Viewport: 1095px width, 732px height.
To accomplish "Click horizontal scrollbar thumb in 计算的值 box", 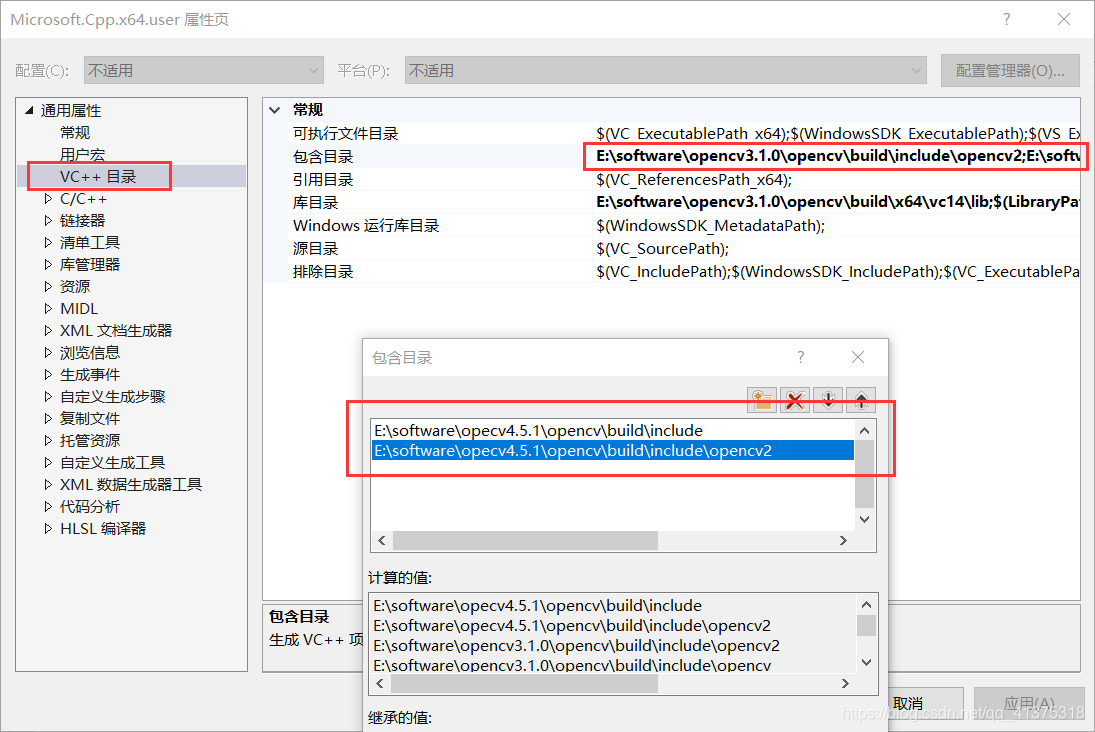I will point(524,683).
